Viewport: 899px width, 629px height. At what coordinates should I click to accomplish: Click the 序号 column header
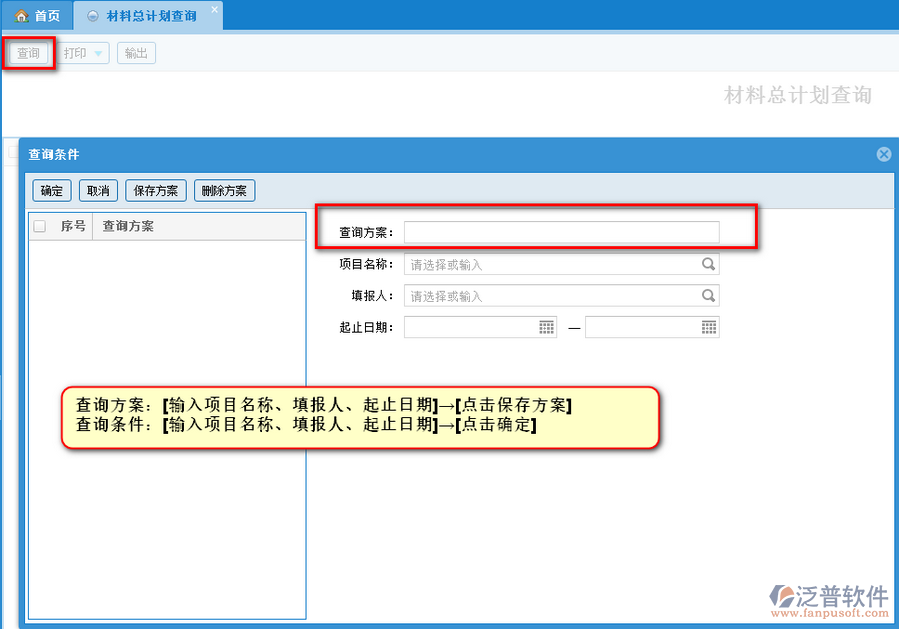[73, 226]
